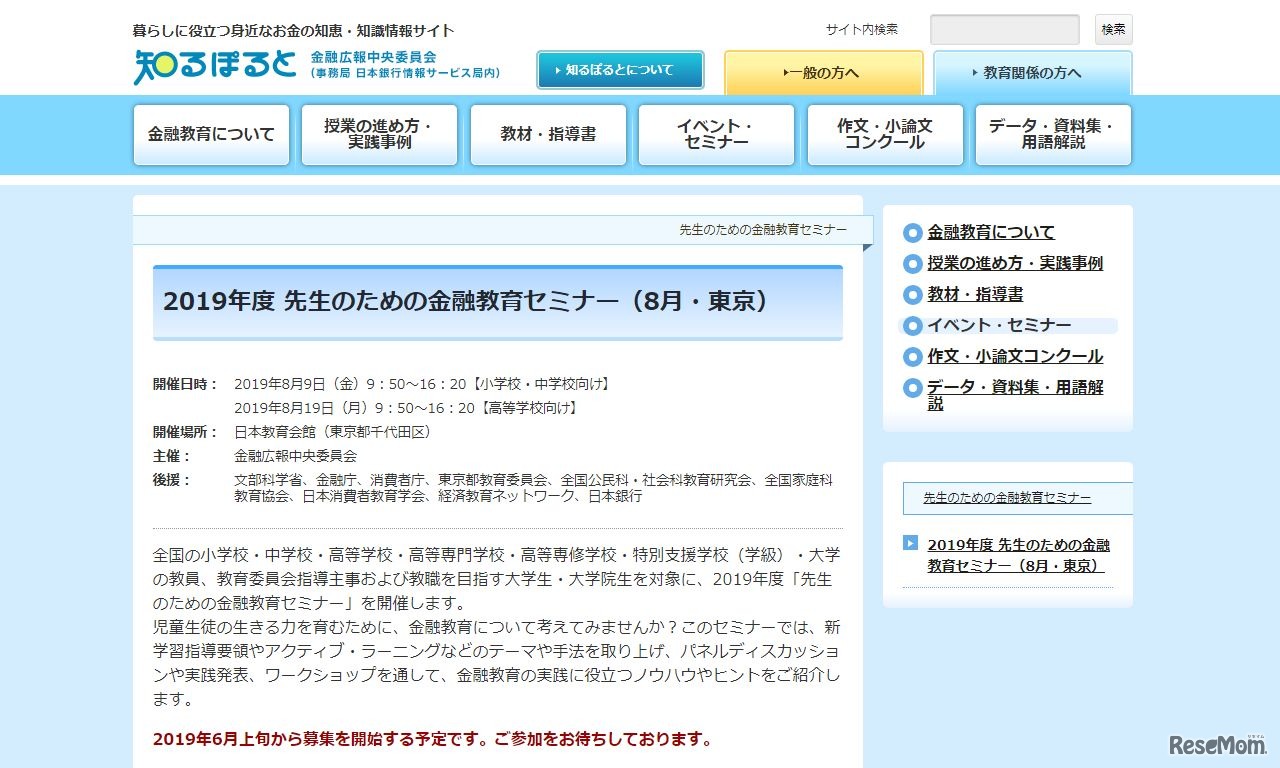Click the 知るぽると site logo
1280x768 pixels.
click(x=211, y=68)
